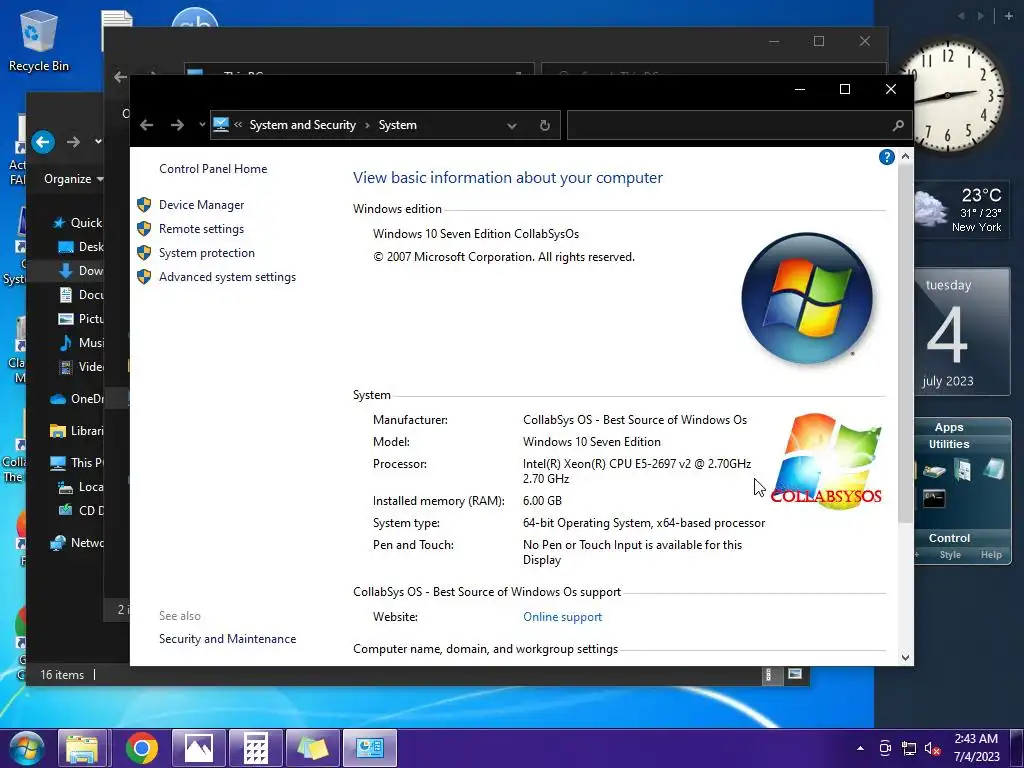
Task: Click scroll down arrow of System window
Action: coord(905,657)
